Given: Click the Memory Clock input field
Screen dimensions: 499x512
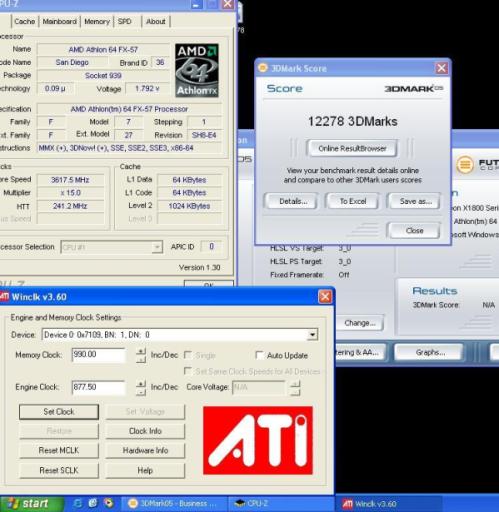Looking at the screenshot, I should tap(99, 355).
